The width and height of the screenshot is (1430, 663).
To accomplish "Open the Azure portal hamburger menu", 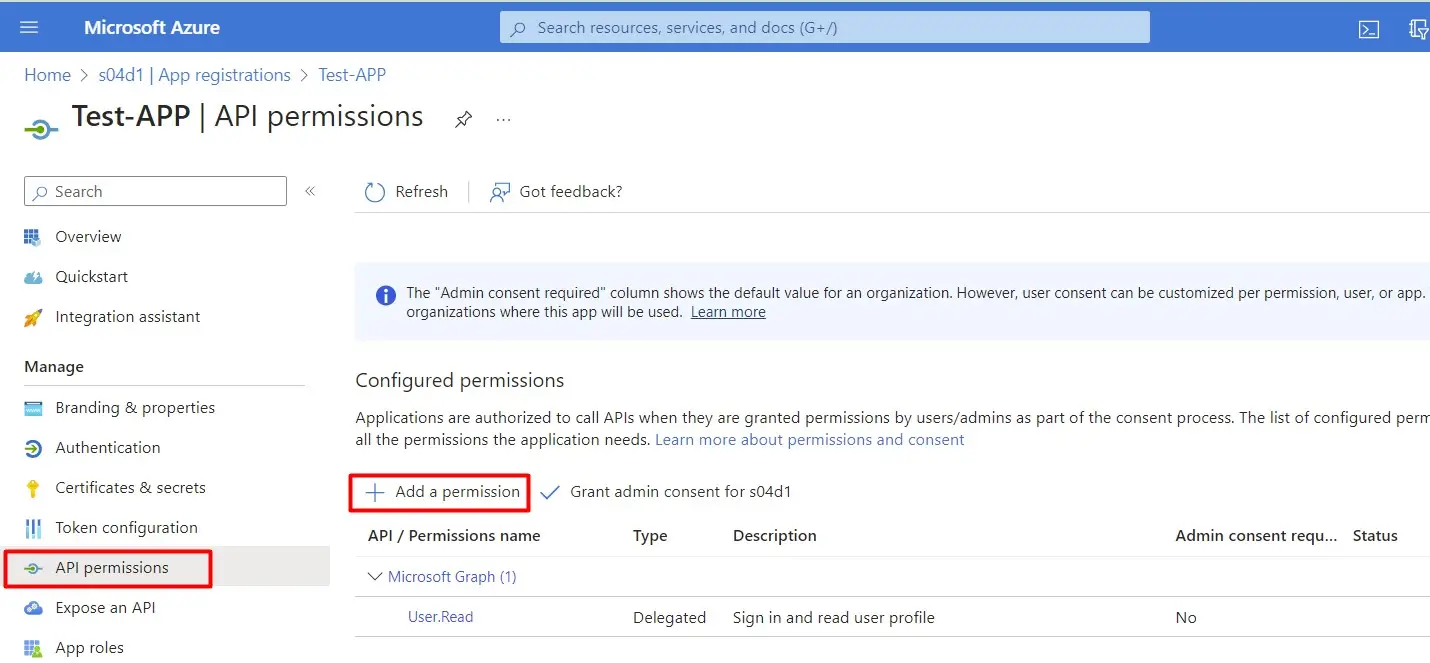I will pos(29,27).
